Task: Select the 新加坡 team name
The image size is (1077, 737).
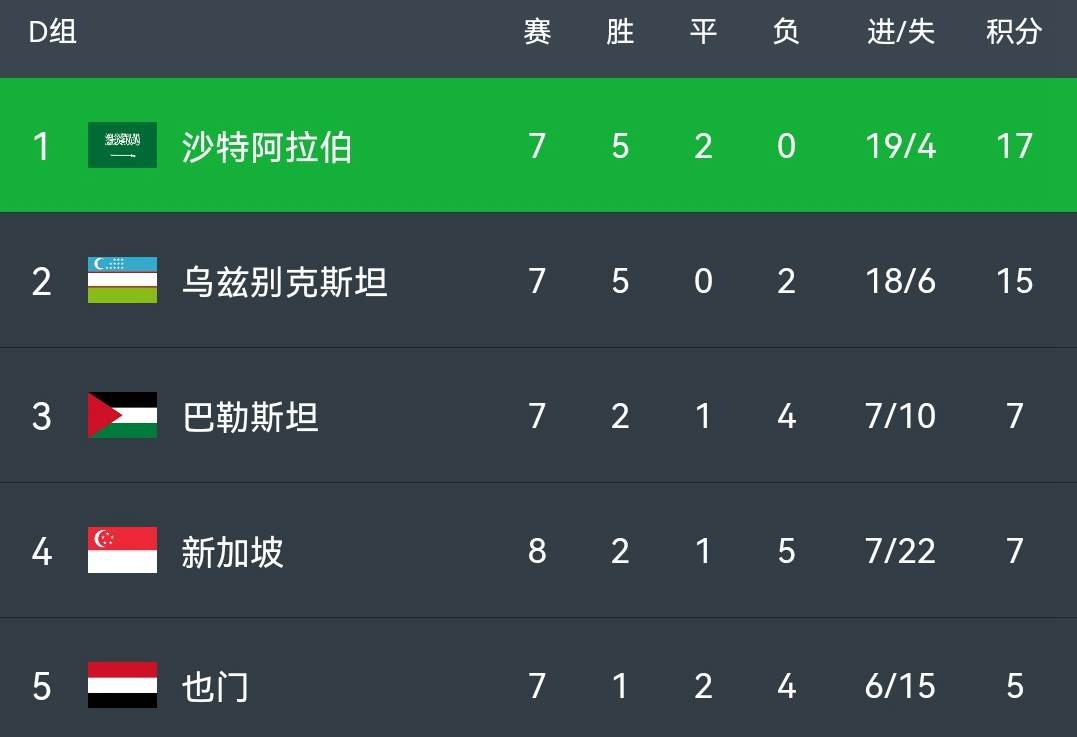Action: [233, 552]
